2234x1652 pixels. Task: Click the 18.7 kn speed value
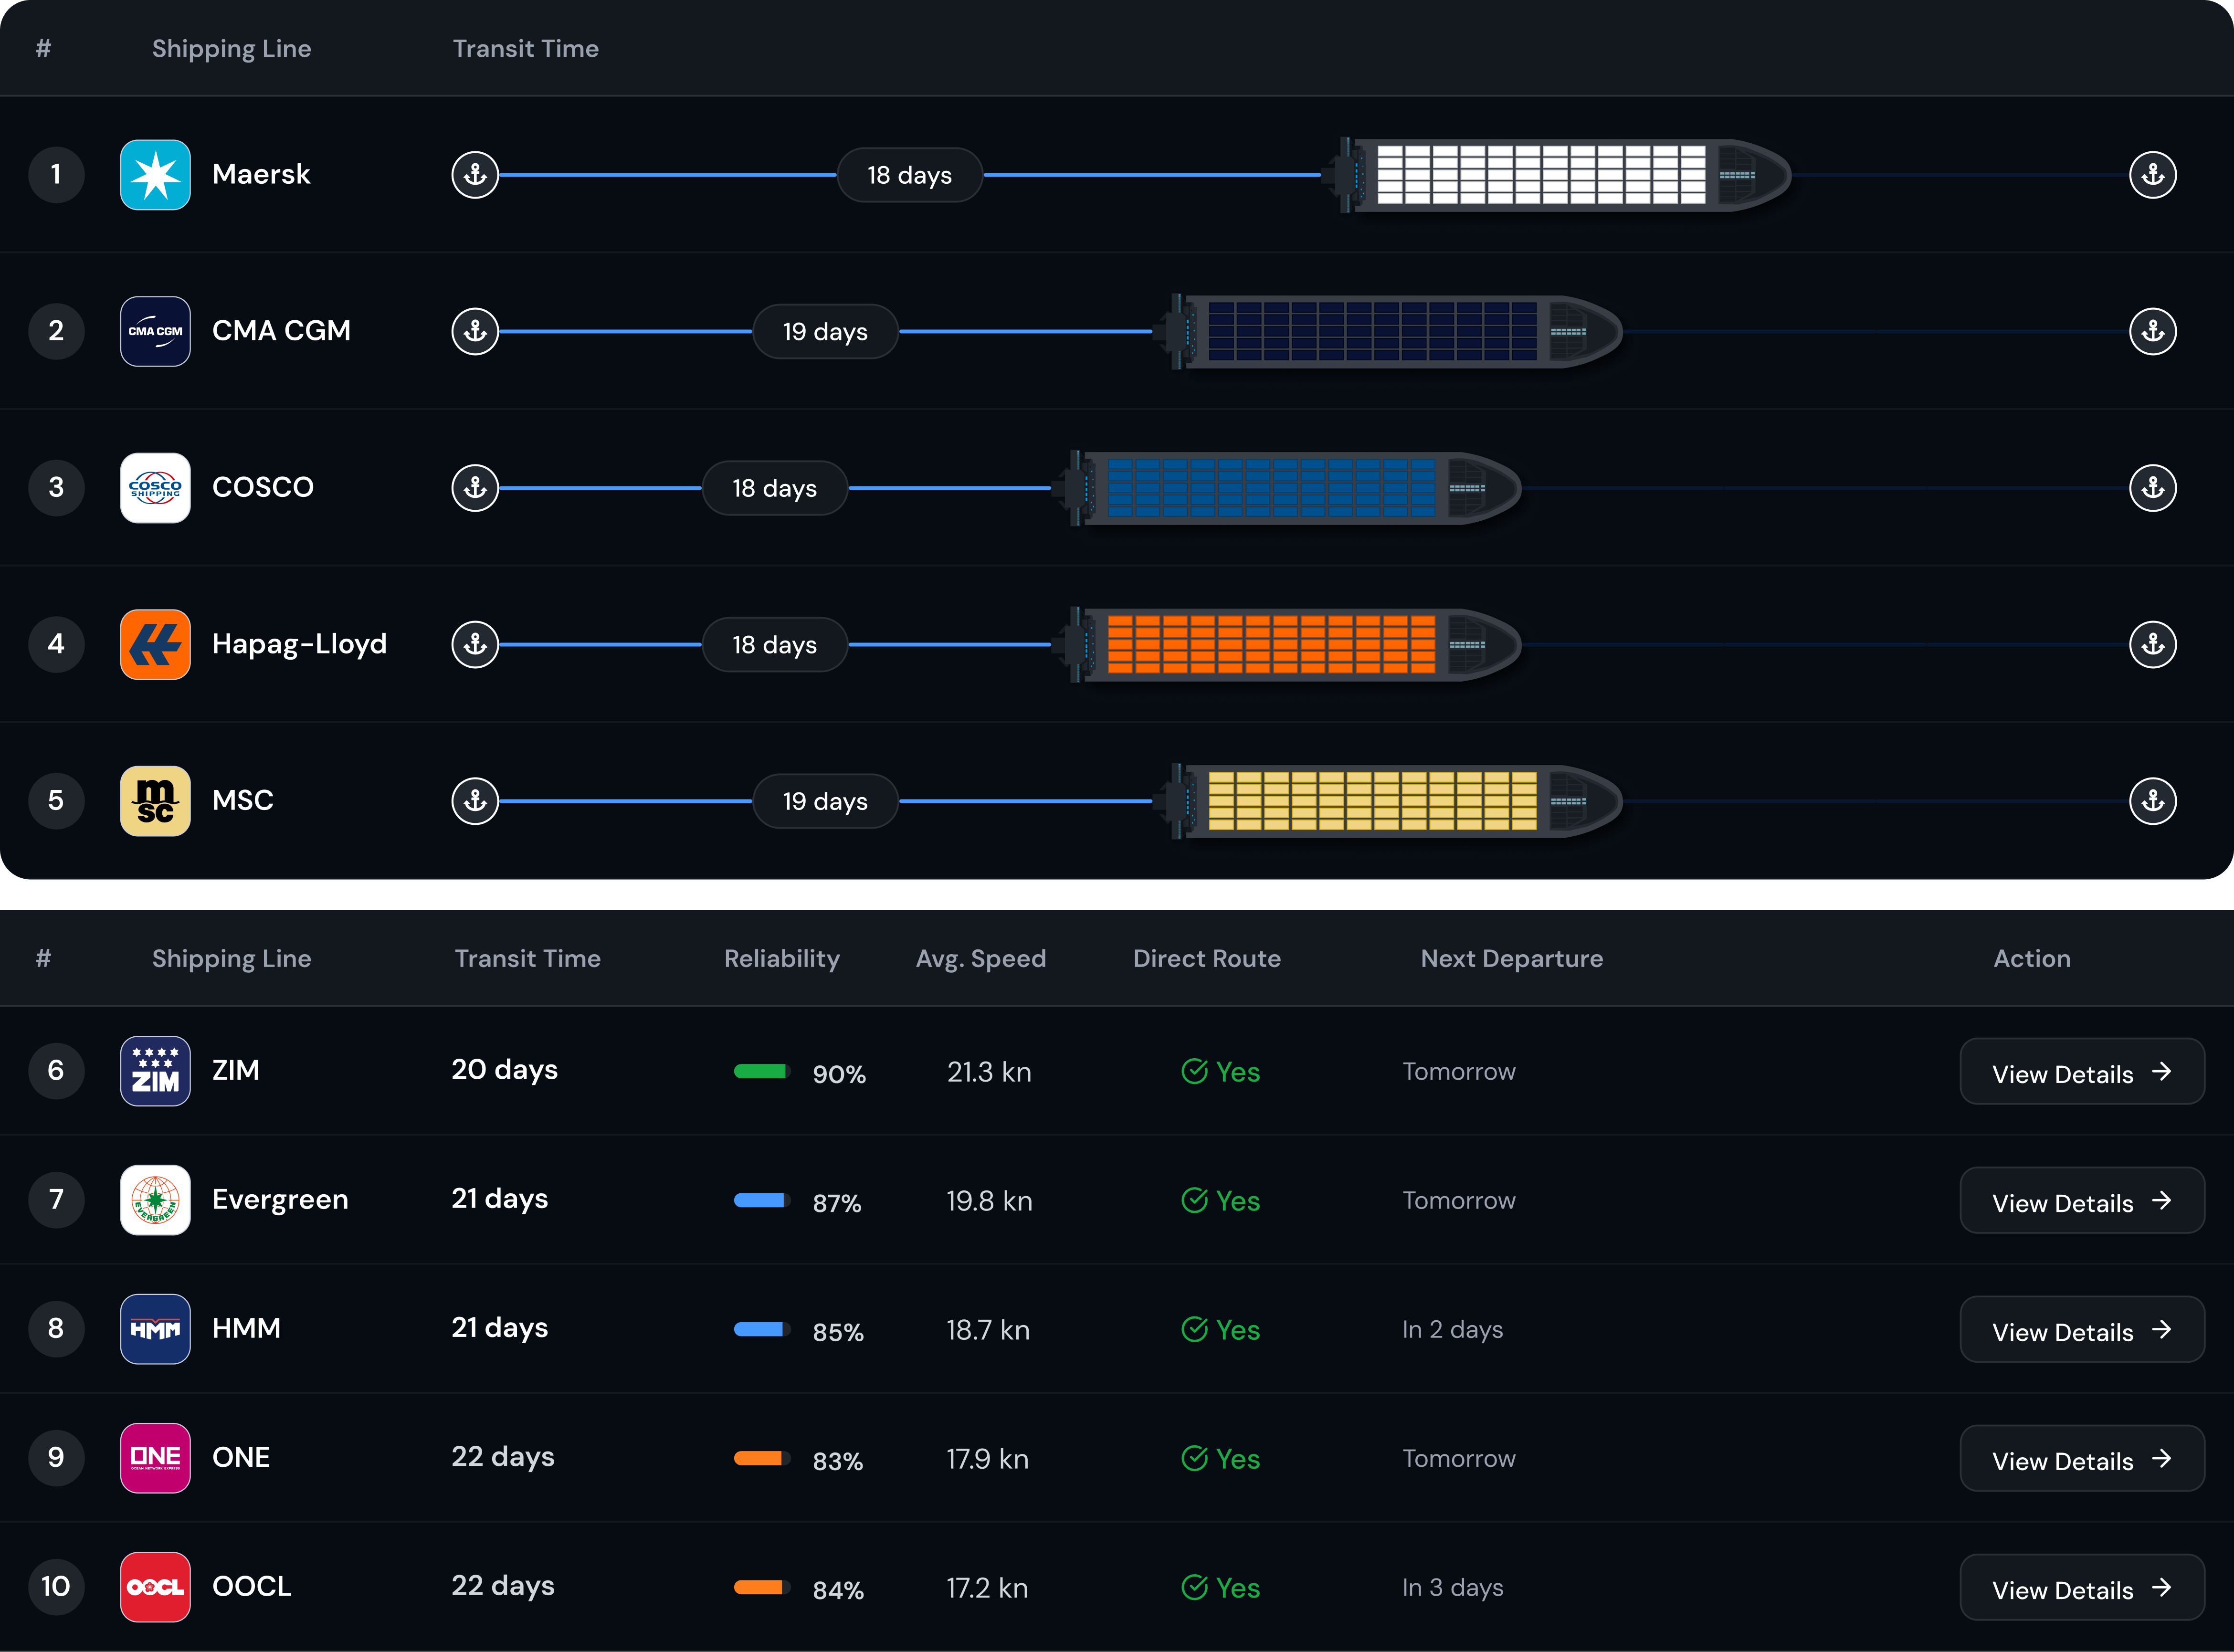988,1330
